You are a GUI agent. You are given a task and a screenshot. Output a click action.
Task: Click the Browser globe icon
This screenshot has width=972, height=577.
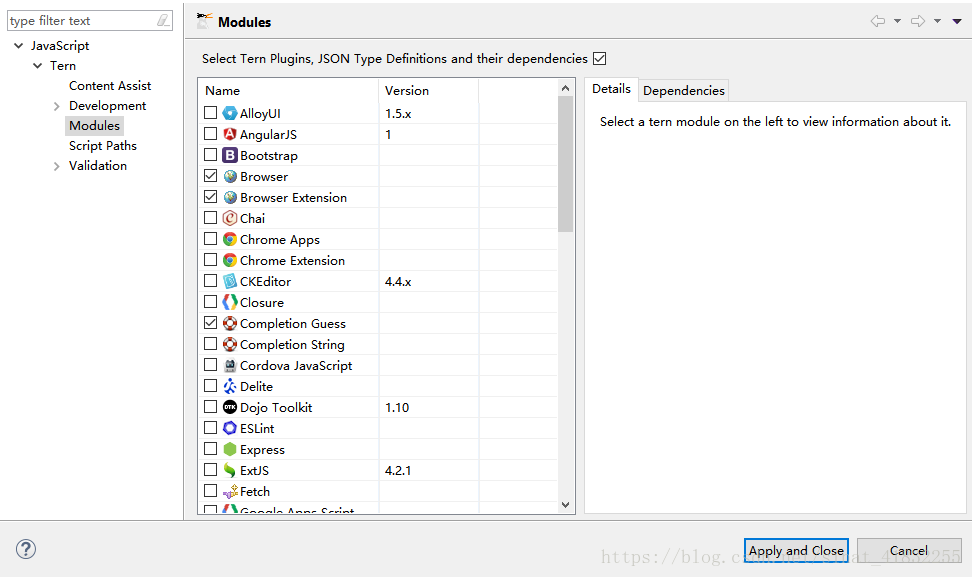click(230, 177)
